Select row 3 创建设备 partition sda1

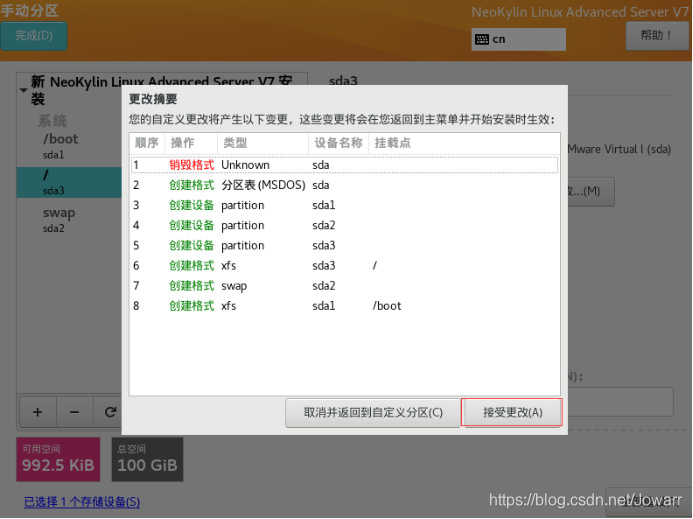[x=344, y=205]
